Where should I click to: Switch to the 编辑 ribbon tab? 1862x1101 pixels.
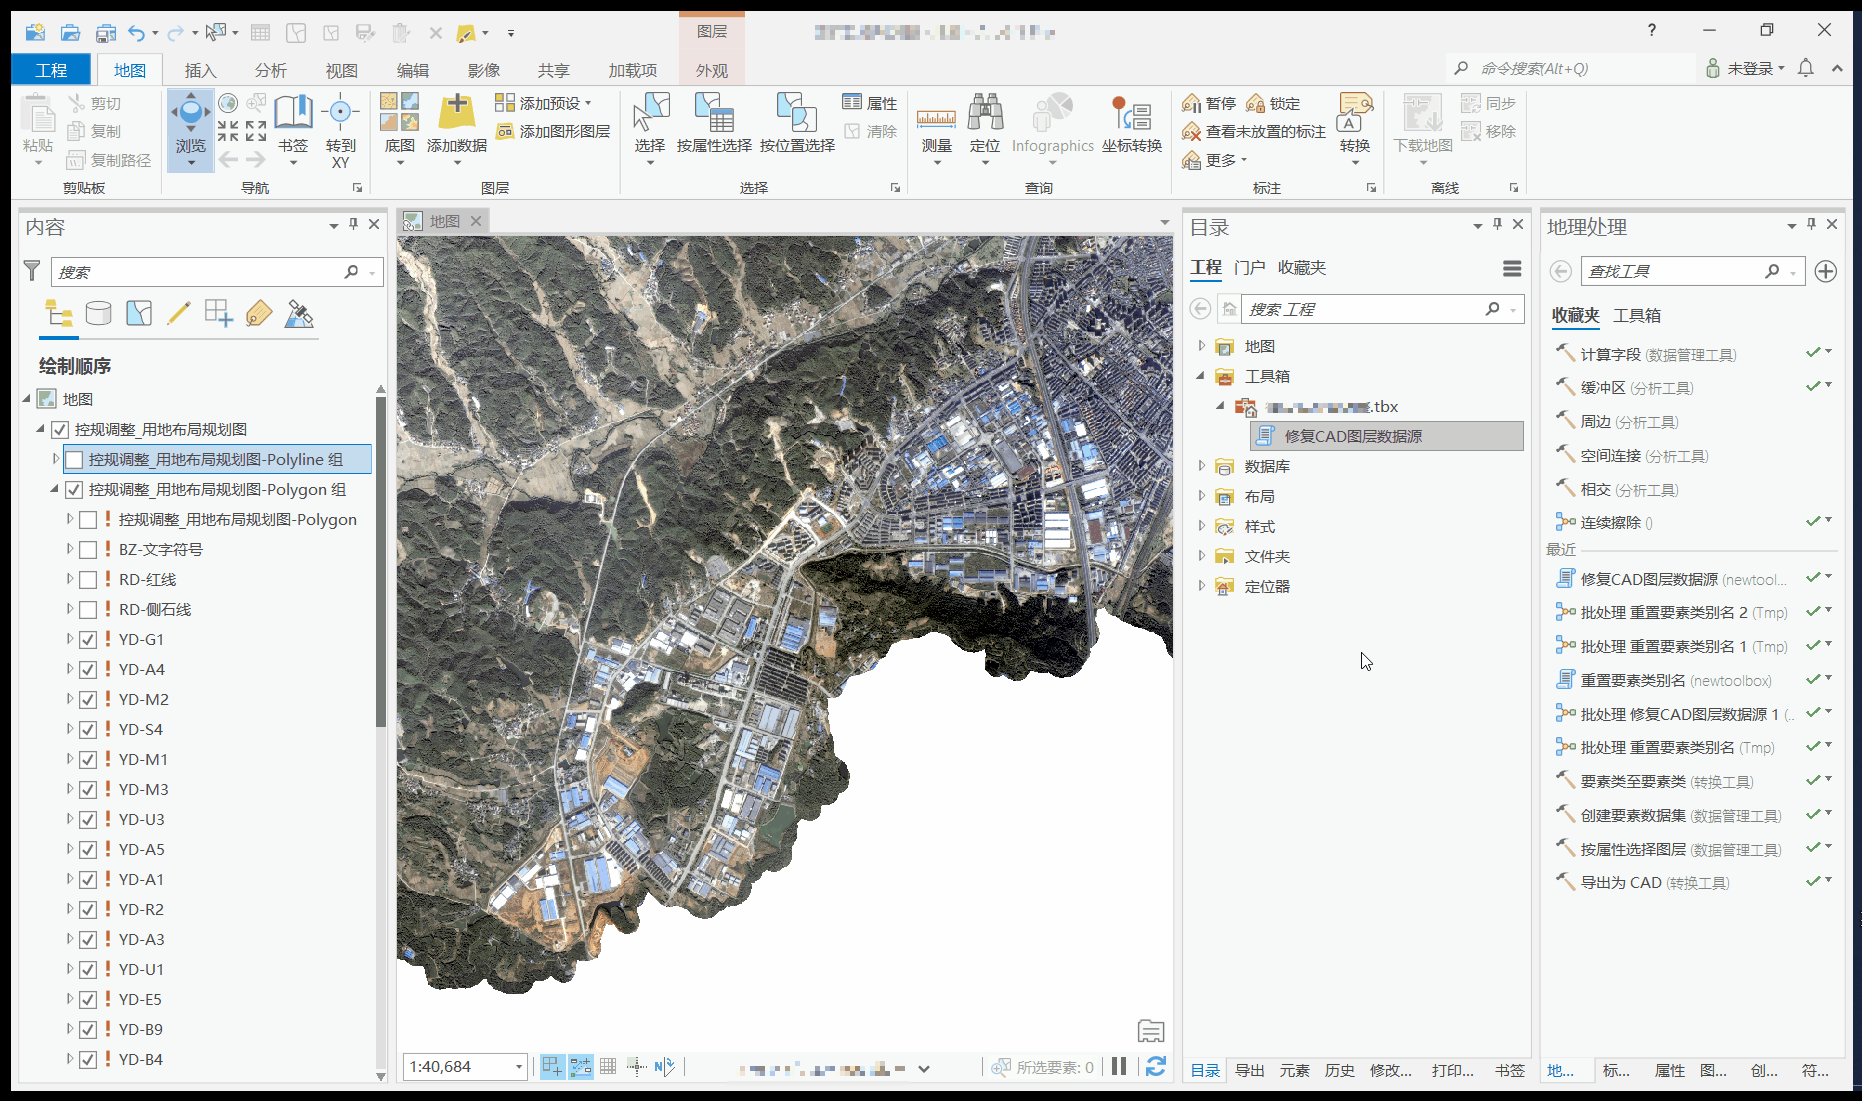coord(412,70)
